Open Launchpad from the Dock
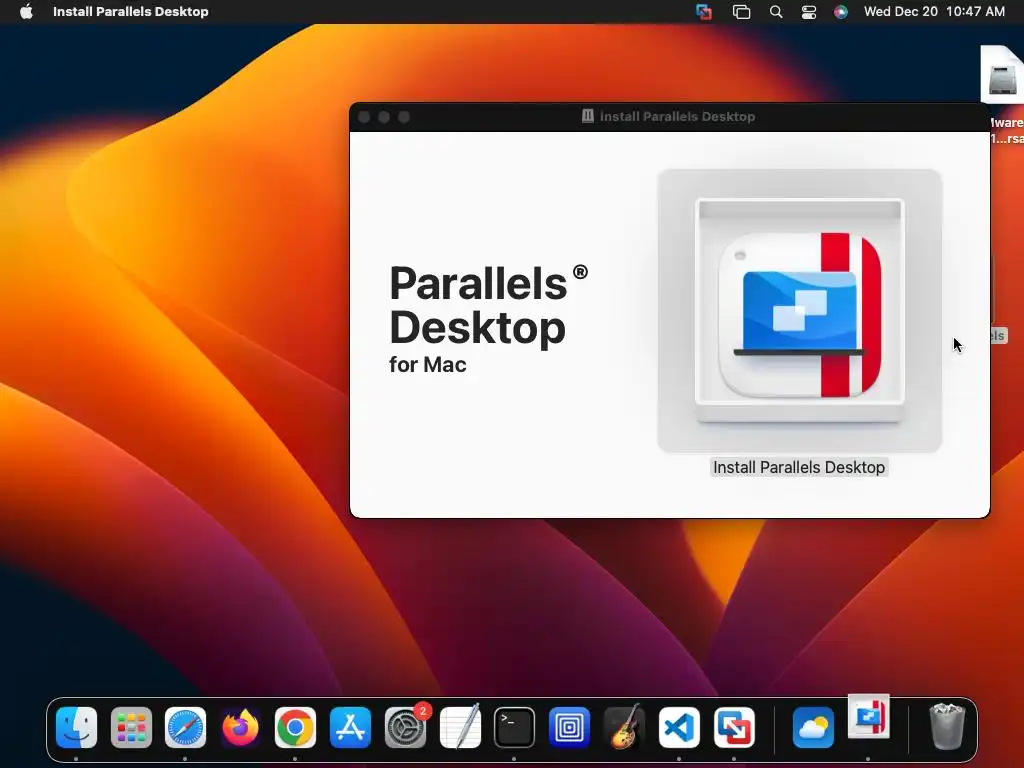1024x768 pixels. pos(131,727)
